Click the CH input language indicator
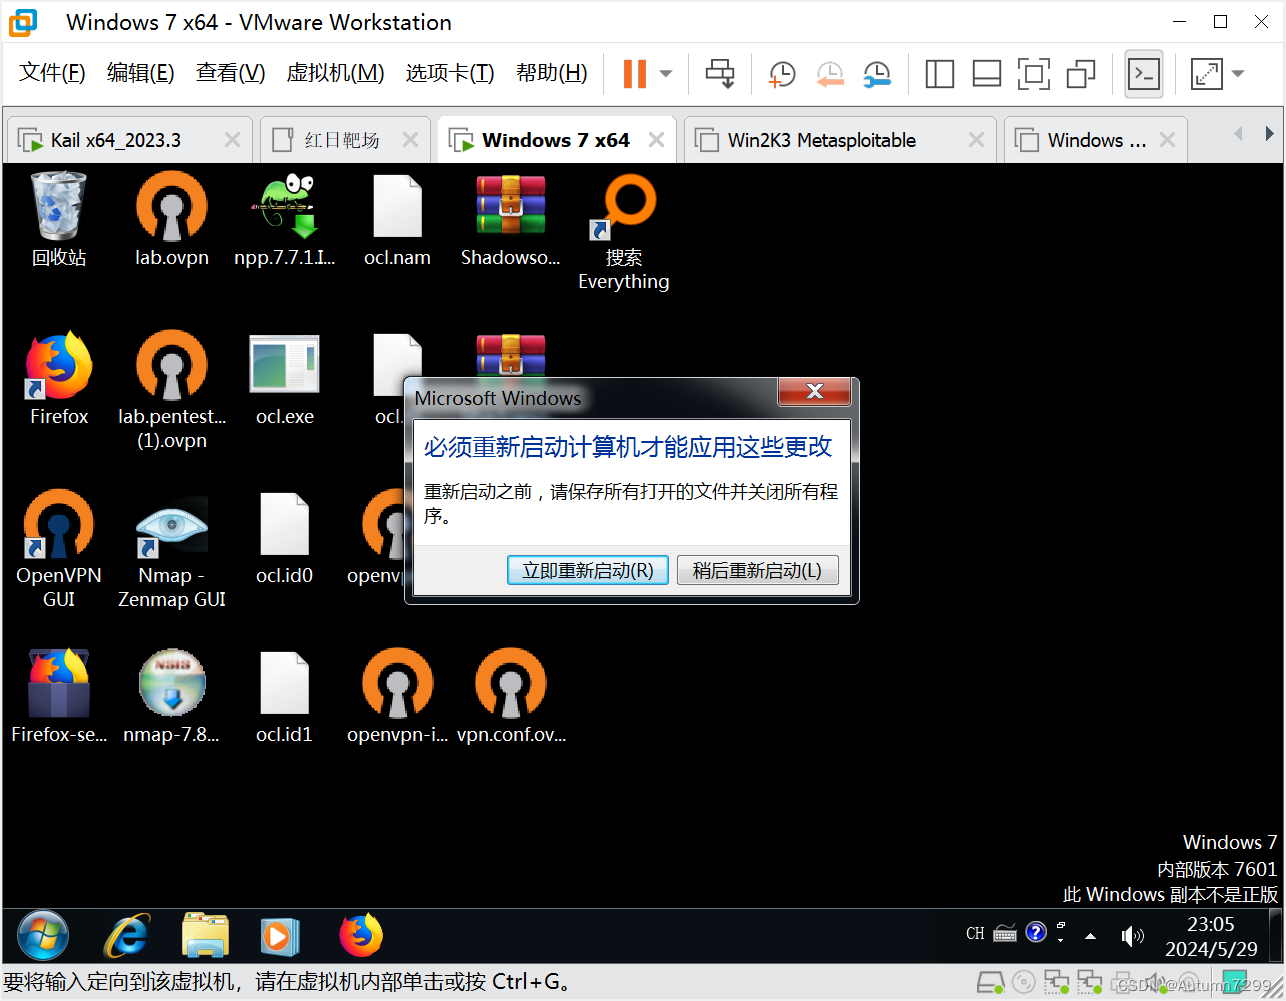1286x1001 pixels. pos(975,934)
